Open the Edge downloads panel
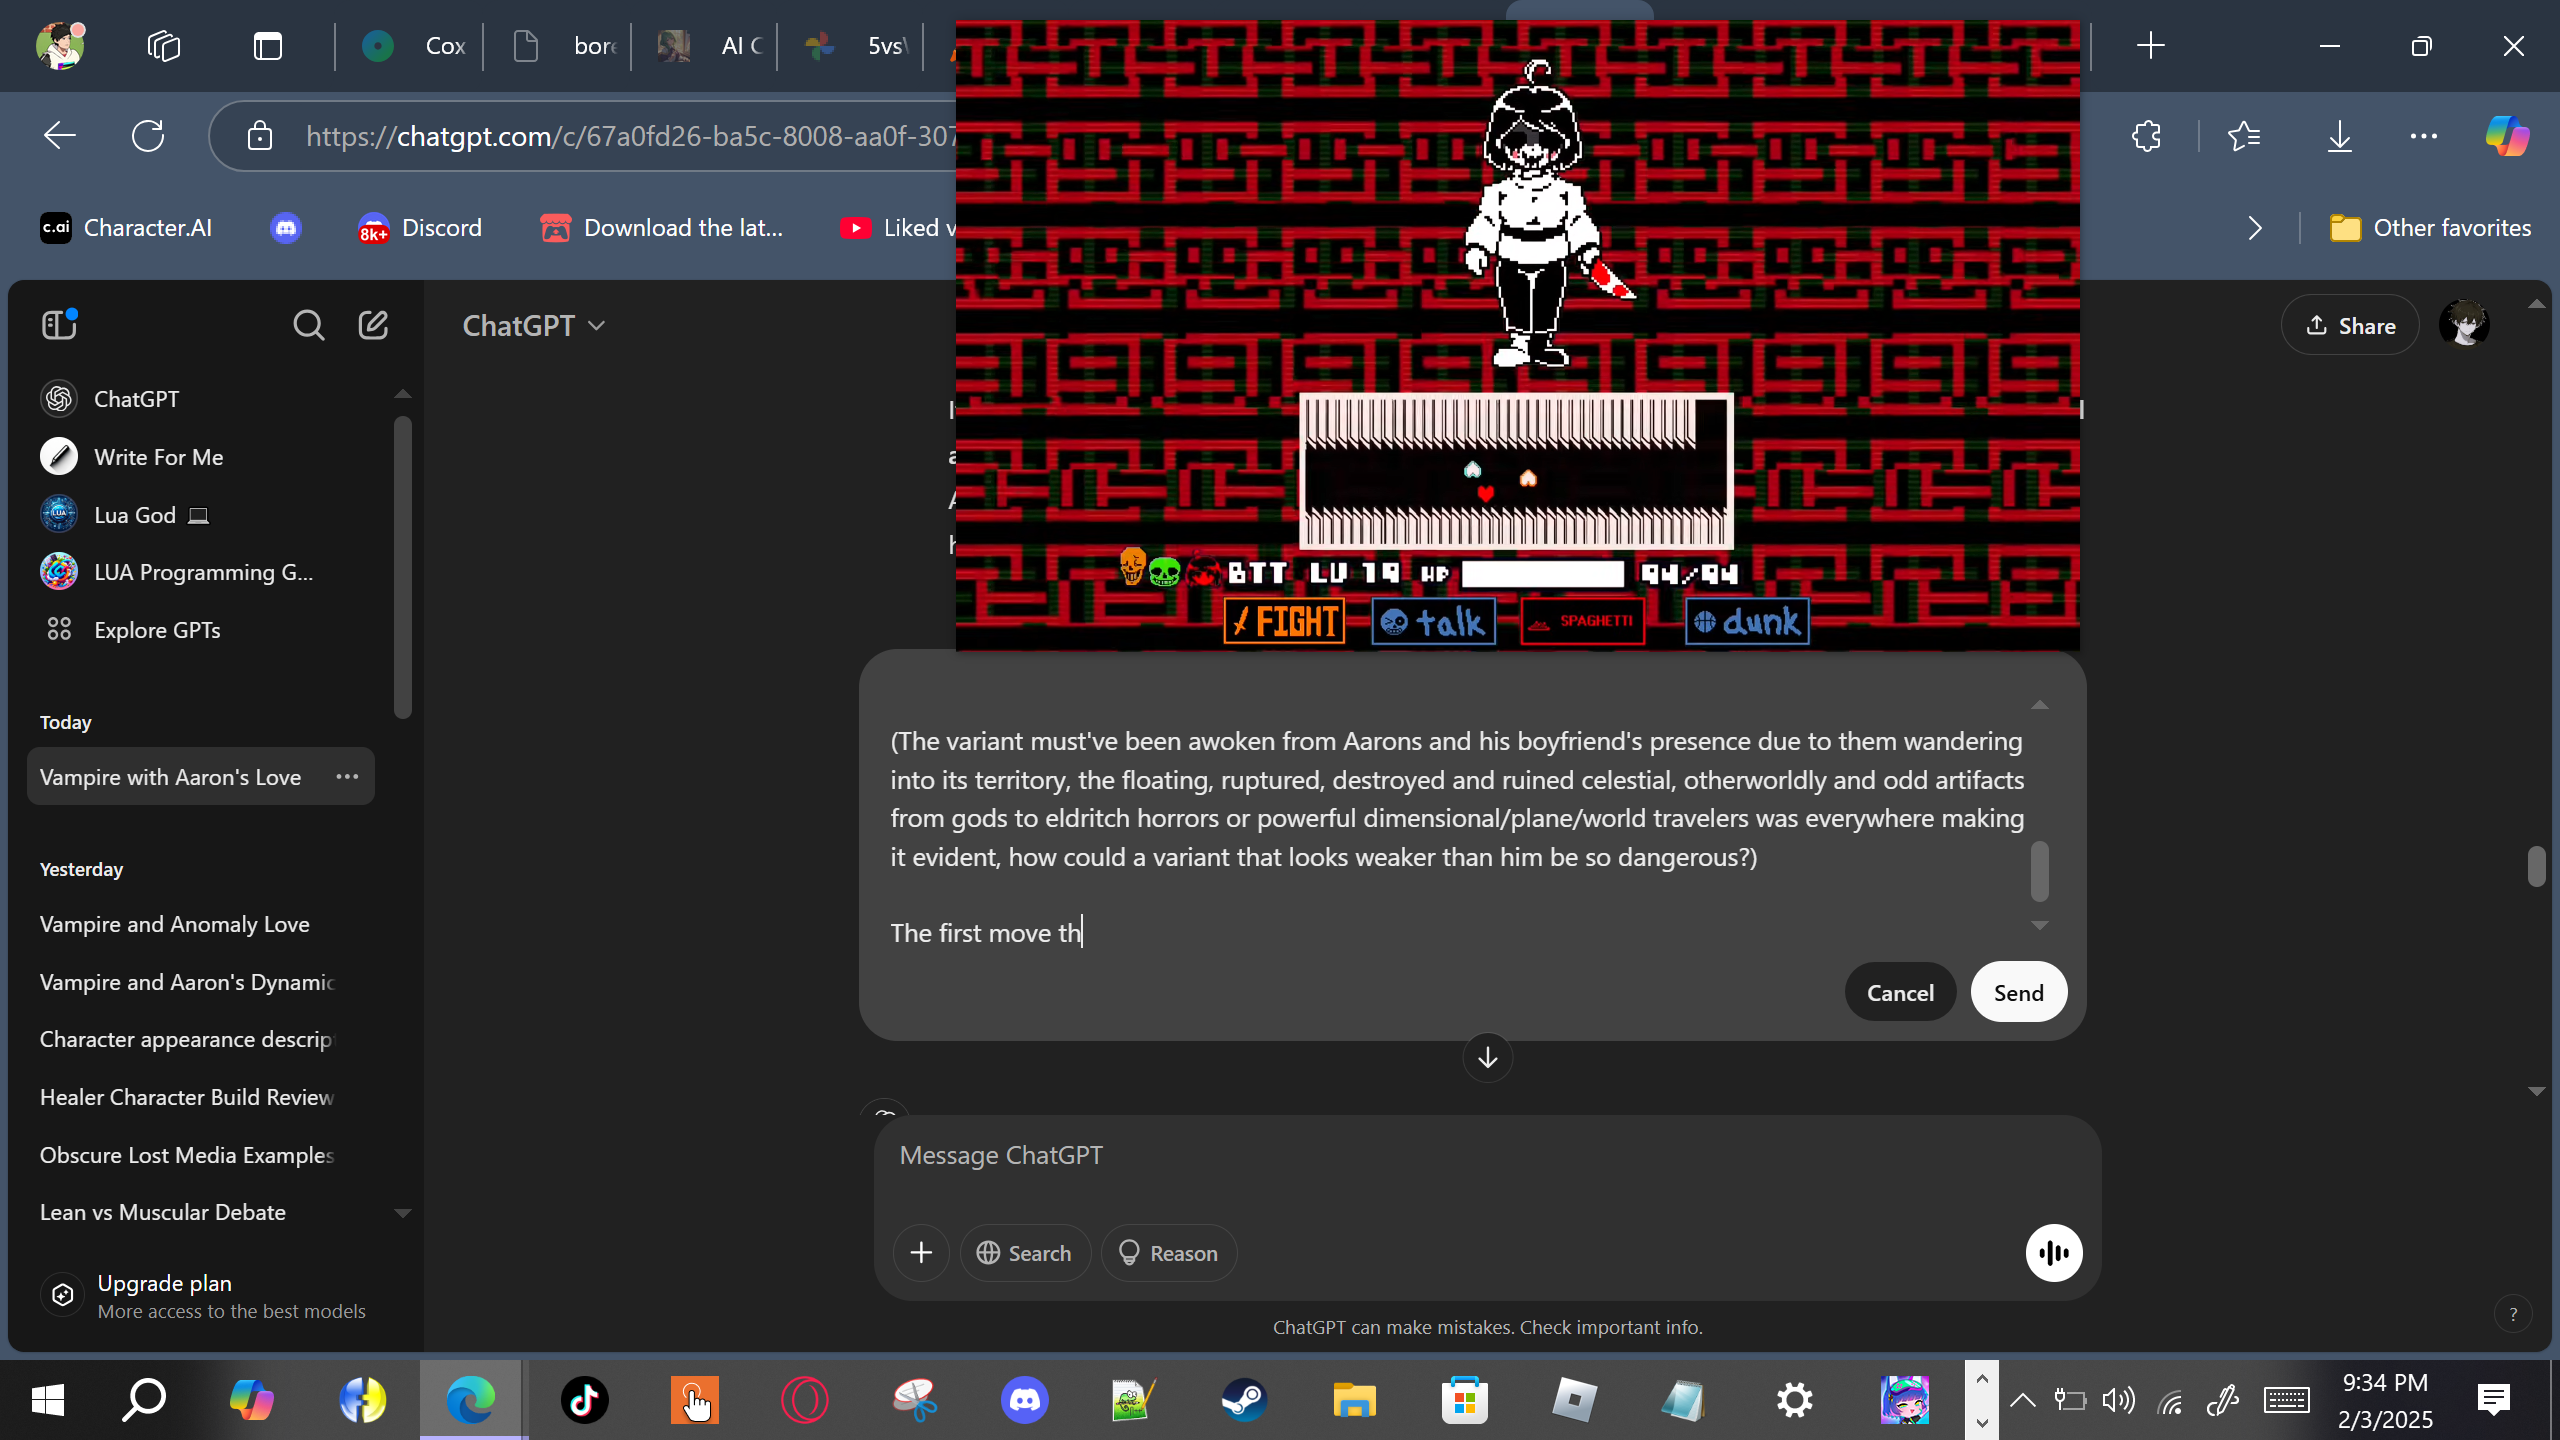Screen dimensions: 2560x1440 (2339, 136)
